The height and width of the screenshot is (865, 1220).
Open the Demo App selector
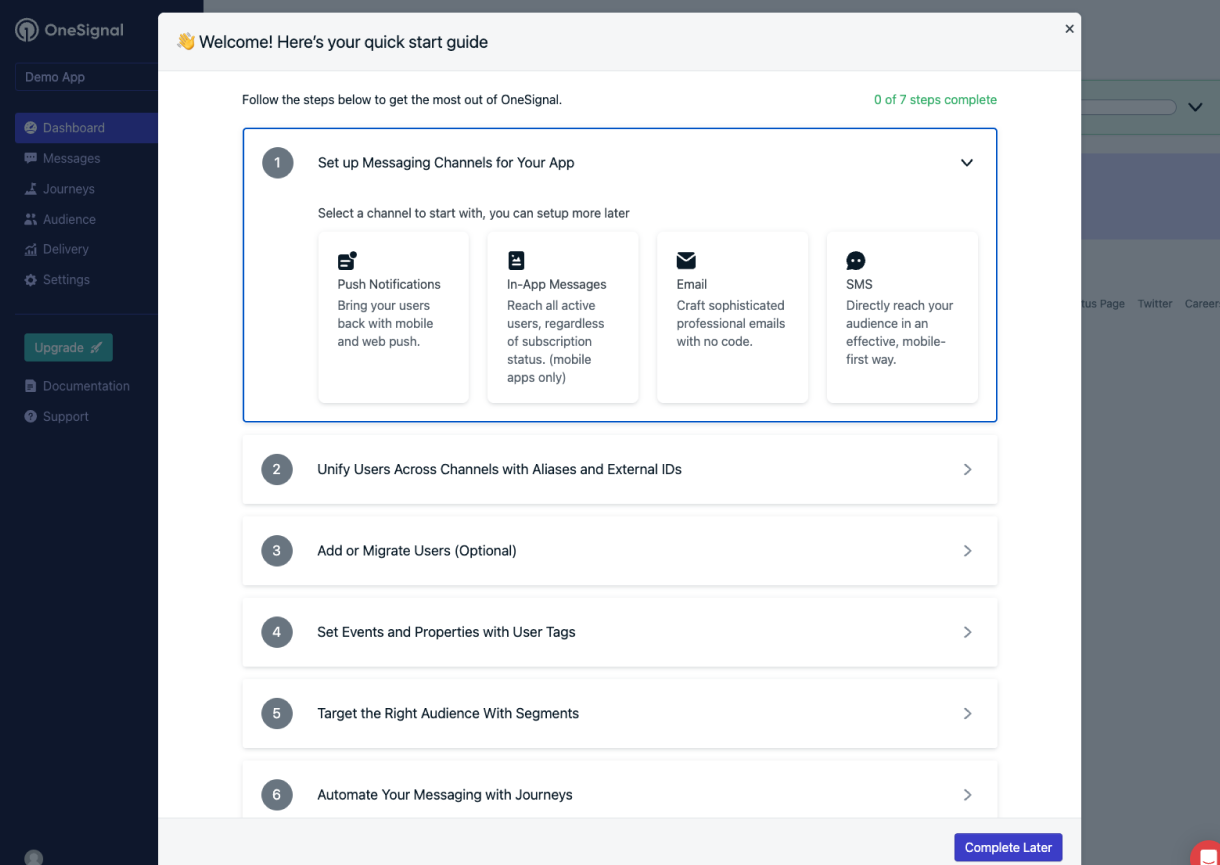tap(86, 77)
